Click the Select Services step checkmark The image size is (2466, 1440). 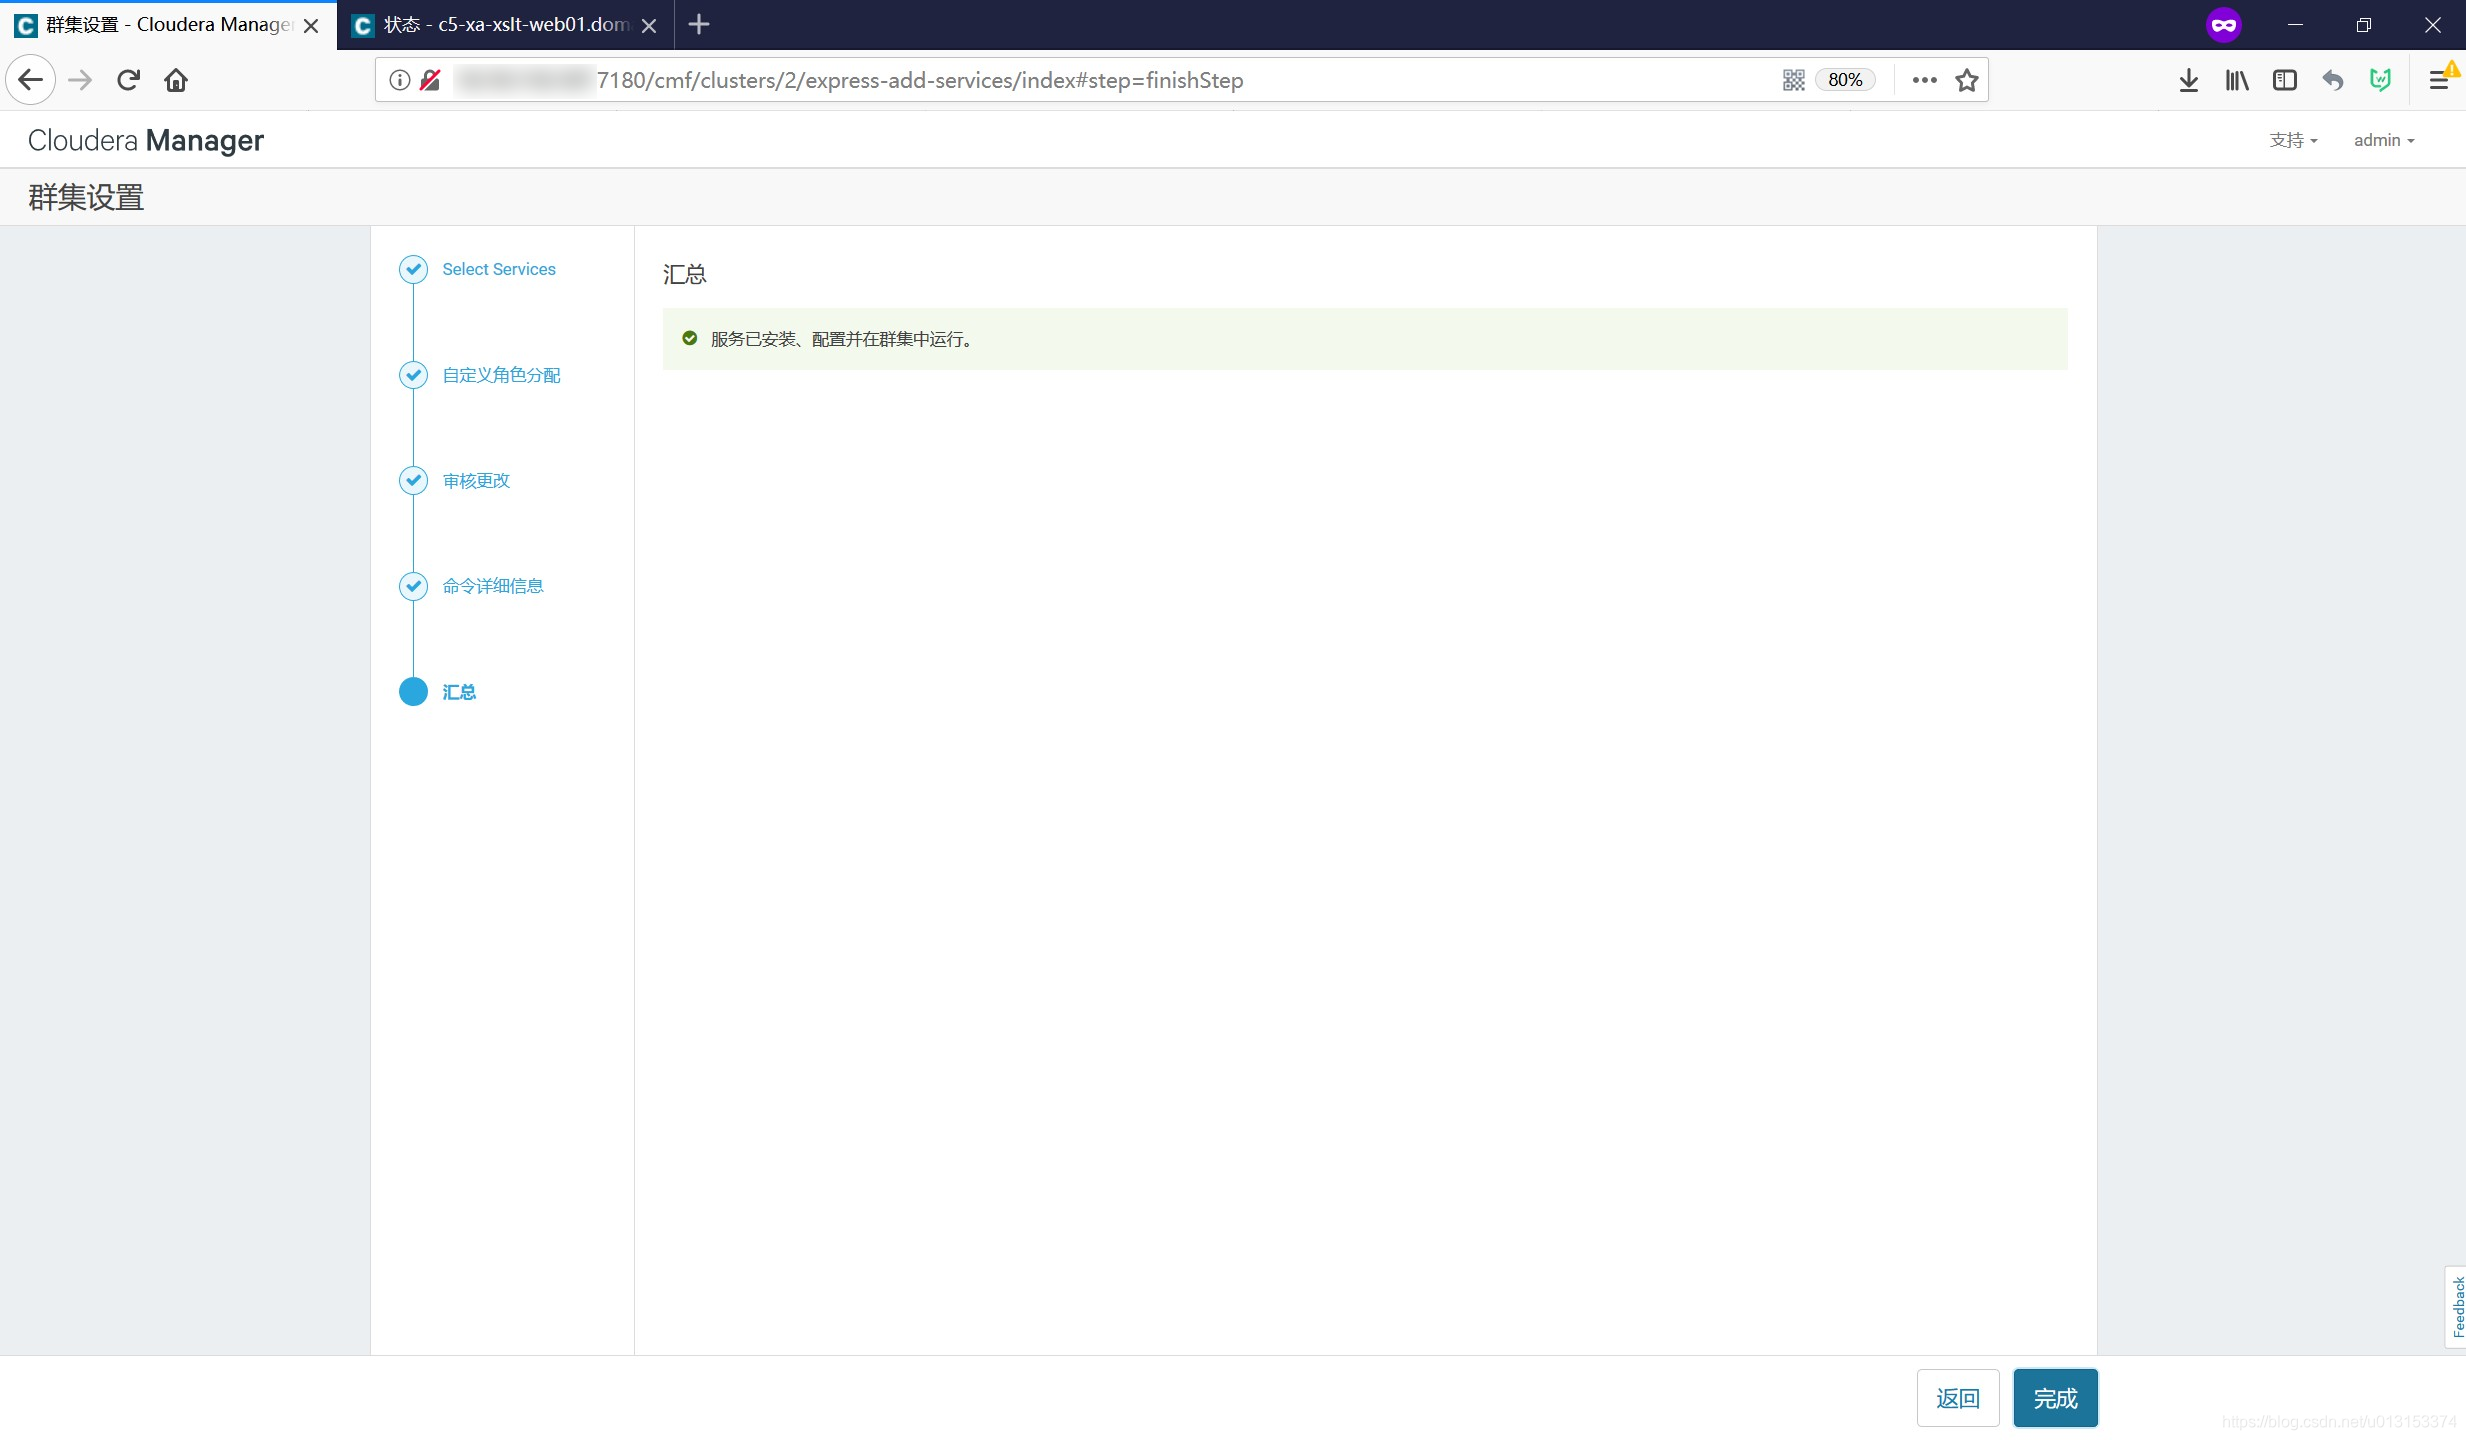tap(413, 269)
